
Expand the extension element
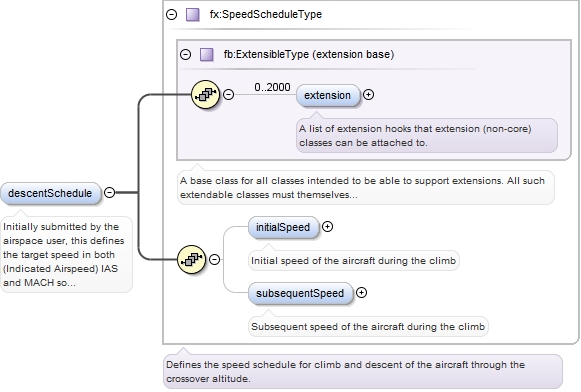[368, 94]
